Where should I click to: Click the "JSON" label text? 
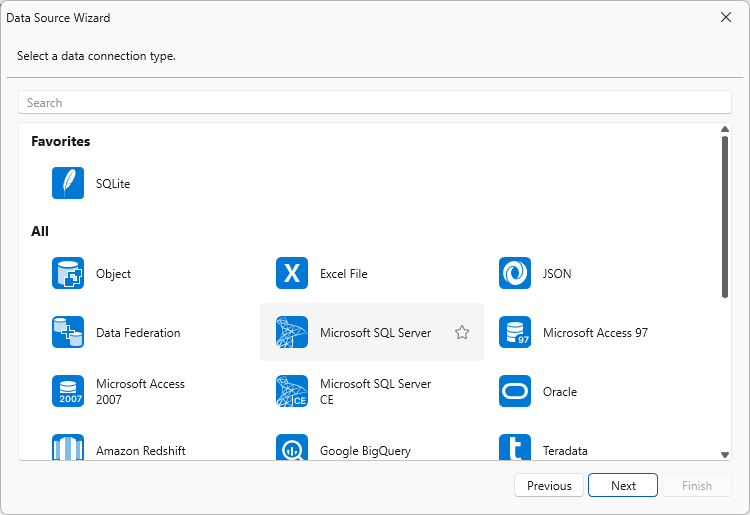coord(557,274)
